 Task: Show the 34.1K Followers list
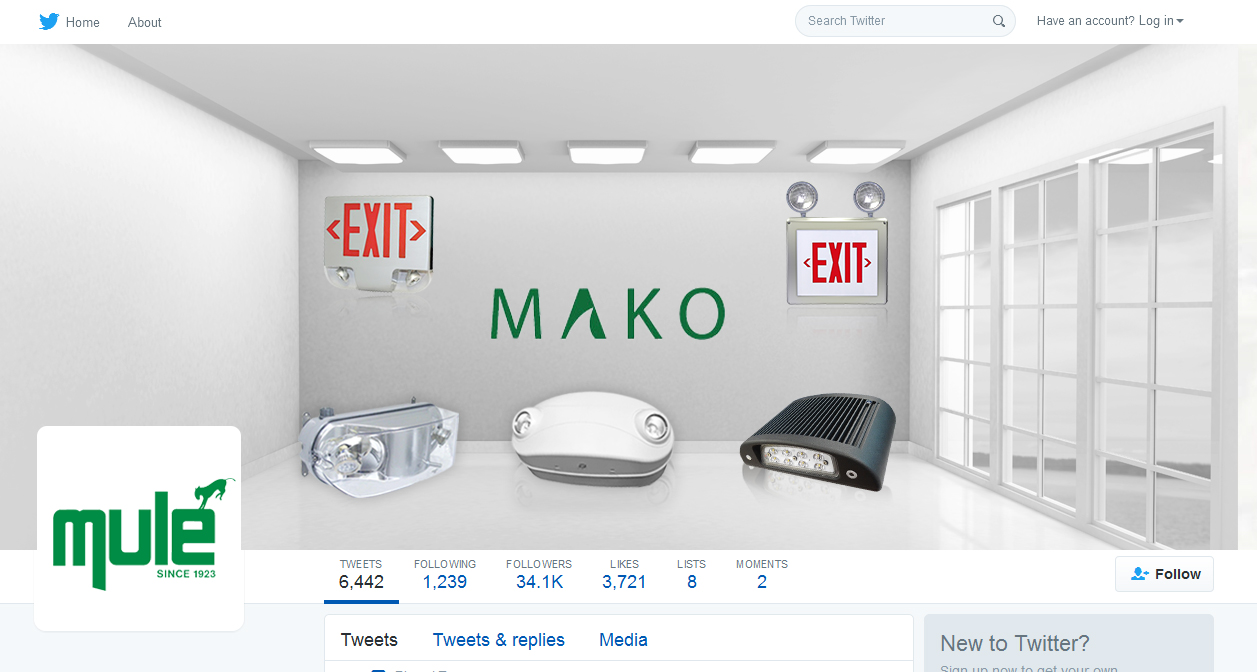click(x=539, y=575)
